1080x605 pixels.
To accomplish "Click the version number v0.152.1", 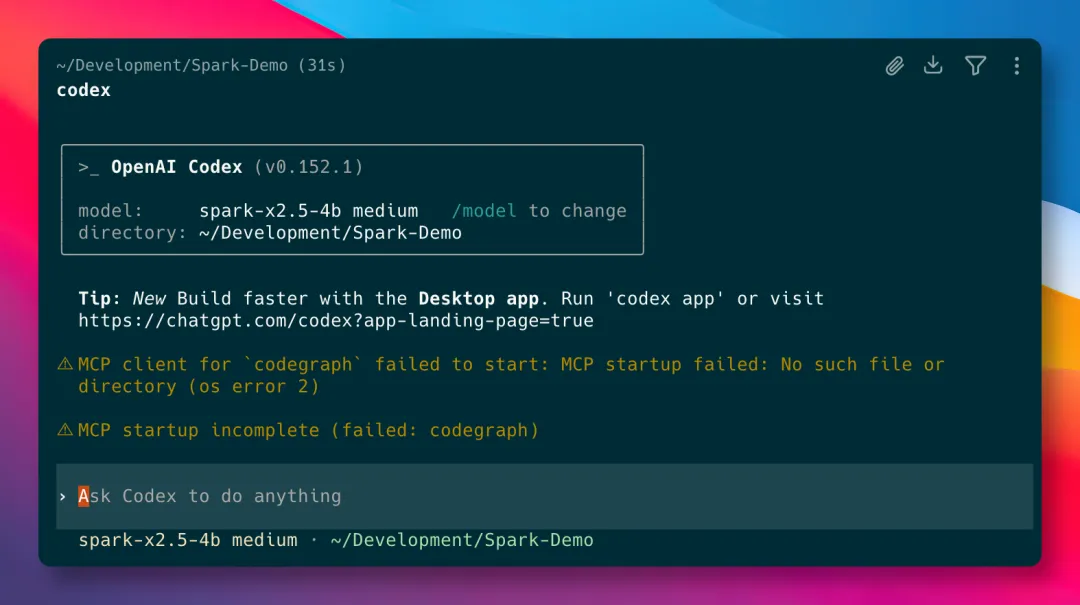I will tap(309, 167).
